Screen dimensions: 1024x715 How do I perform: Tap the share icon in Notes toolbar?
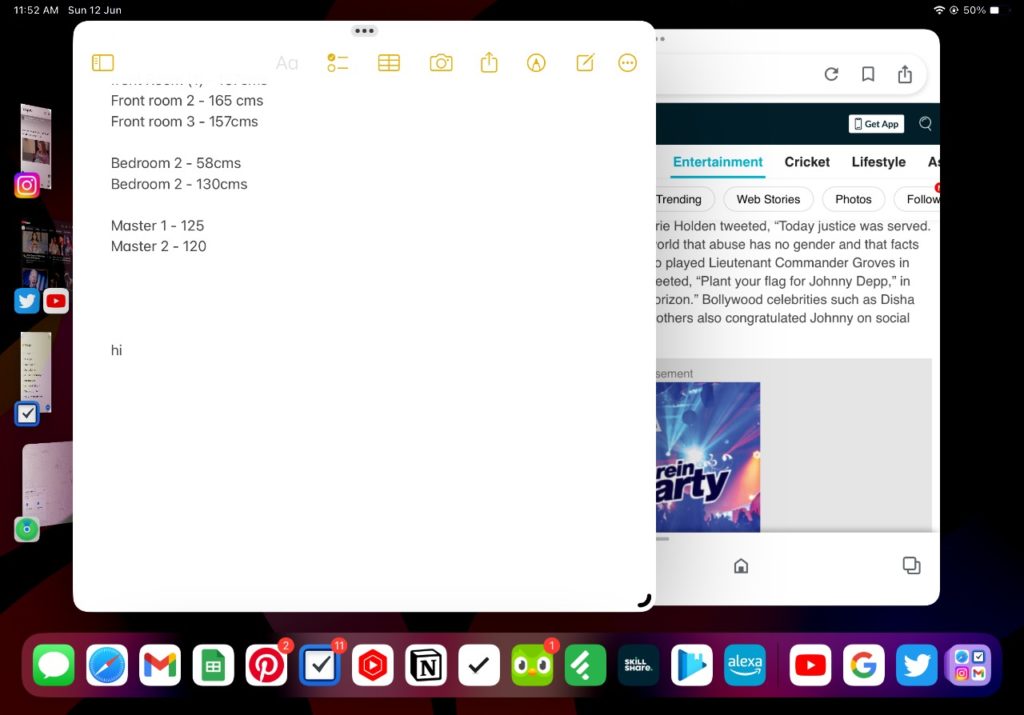coord(489,63)
